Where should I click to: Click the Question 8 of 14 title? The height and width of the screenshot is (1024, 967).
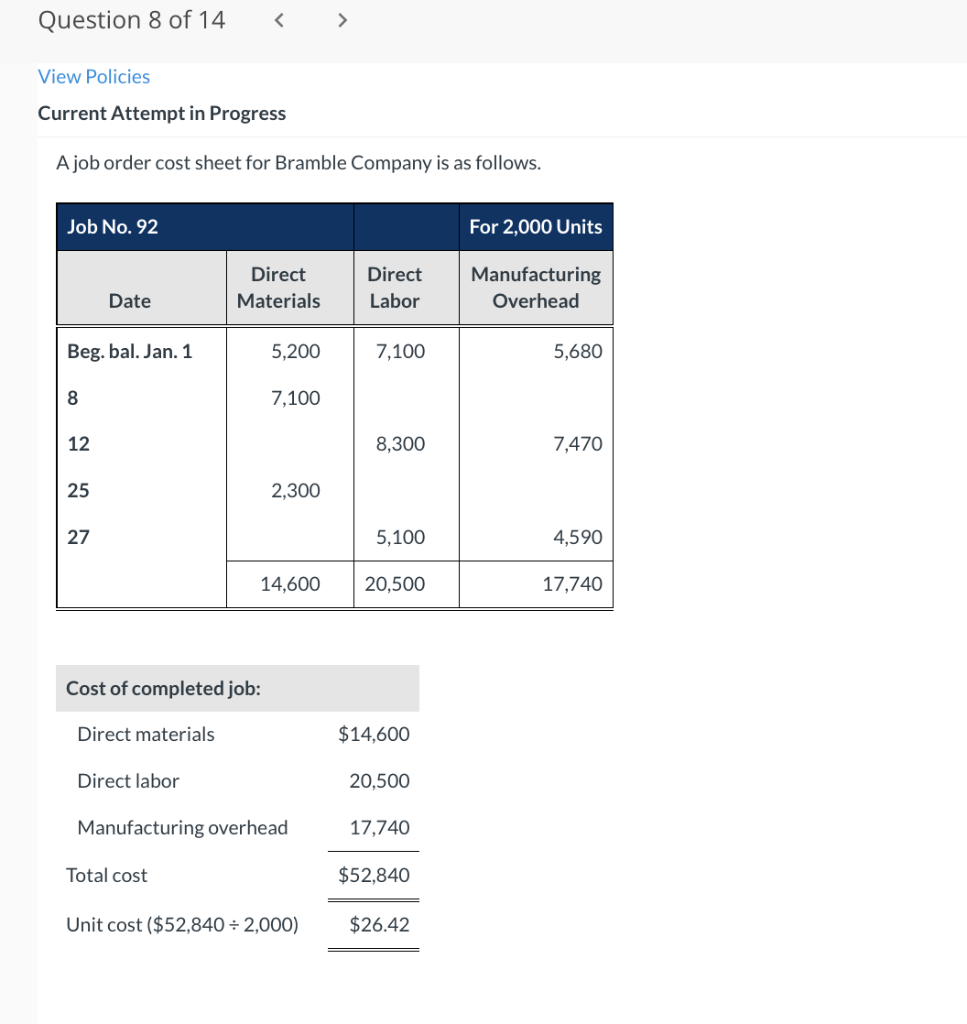[x=131, y=19]
